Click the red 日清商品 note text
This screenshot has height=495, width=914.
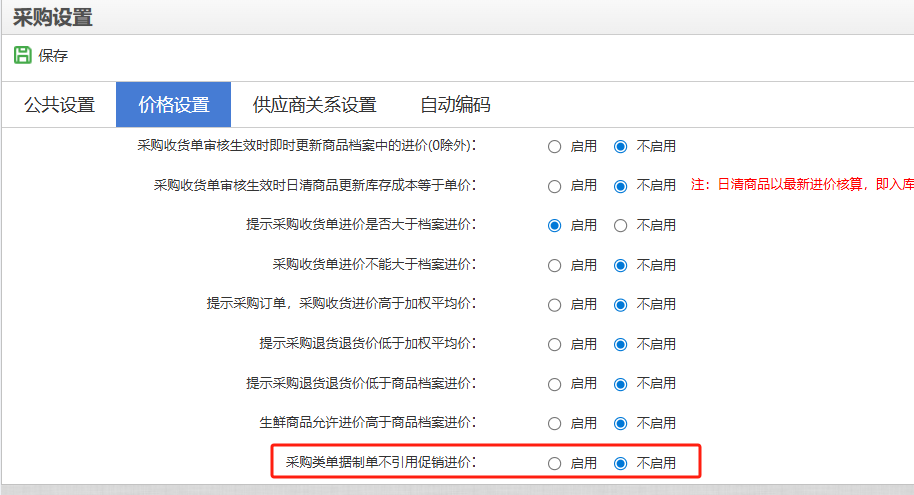coord(801,185)
